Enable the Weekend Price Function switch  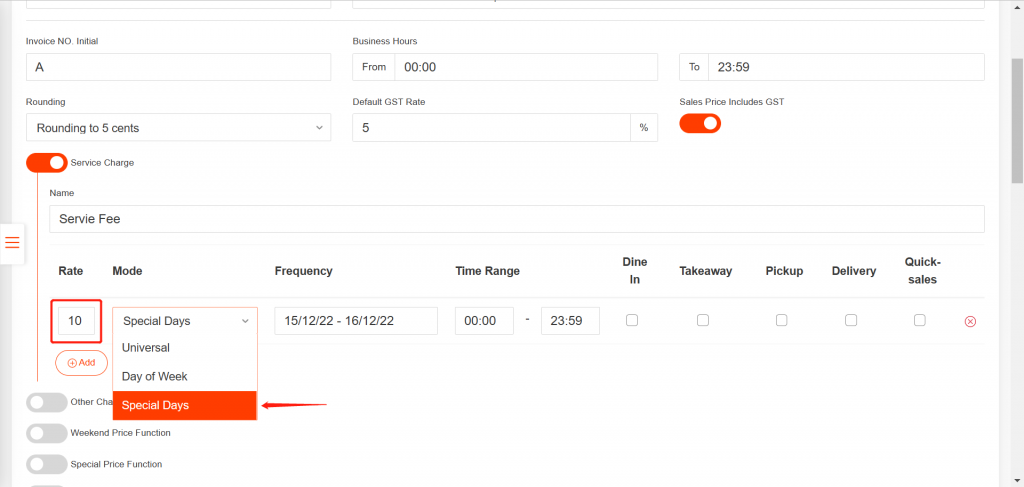point(46,433)
